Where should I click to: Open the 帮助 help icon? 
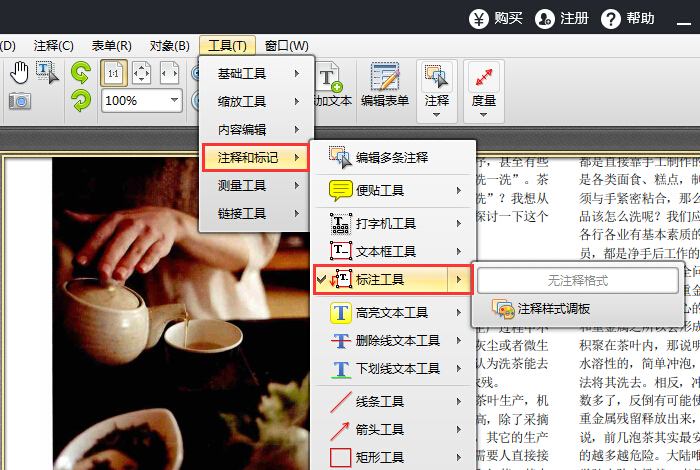tap(611, 19)
